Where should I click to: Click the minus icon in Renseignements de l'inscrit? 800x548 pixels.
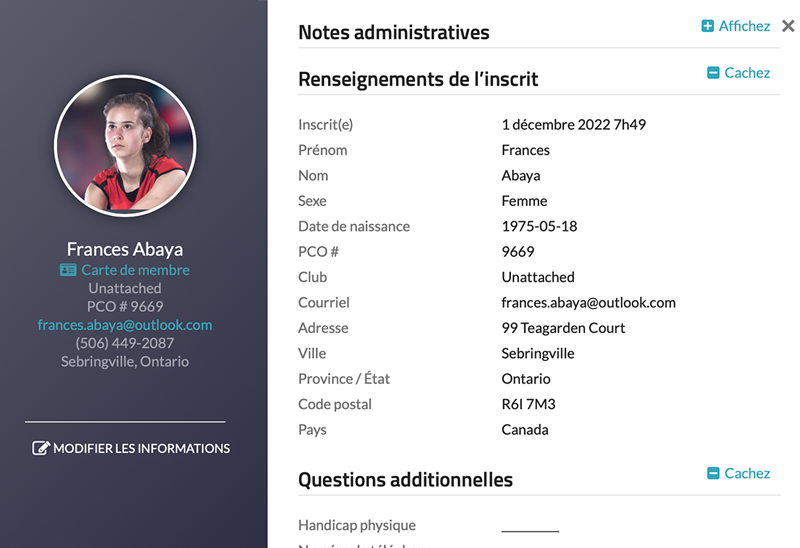tap(713, 73)
